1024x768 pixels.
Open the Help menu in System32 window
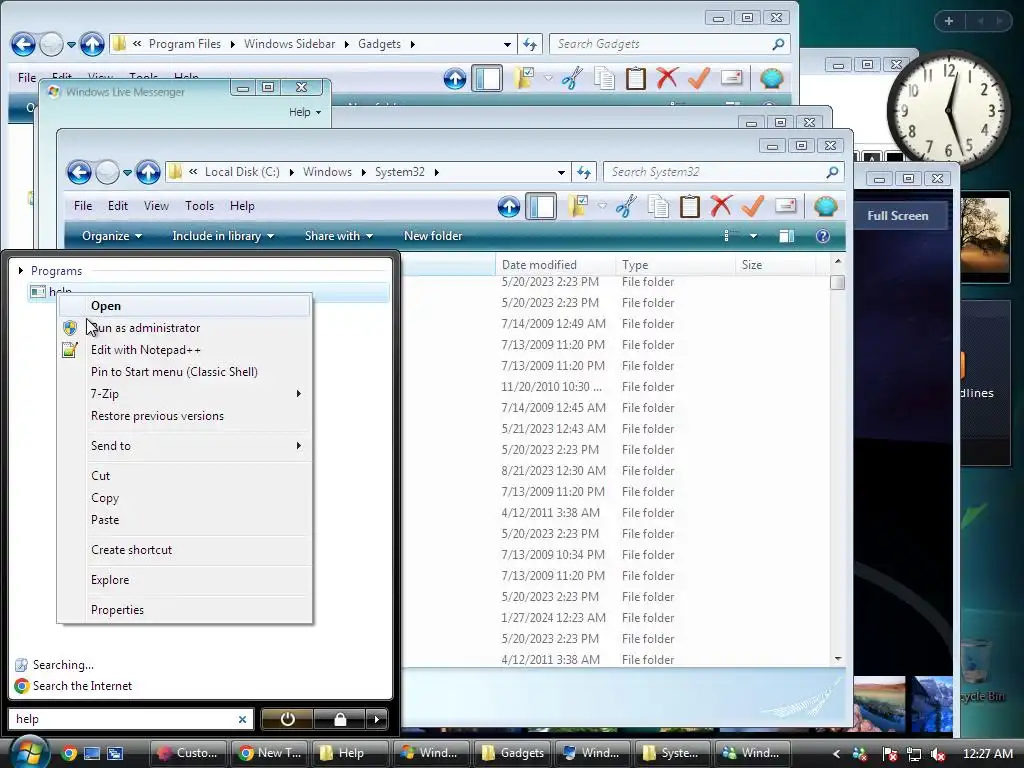[242, 206]
